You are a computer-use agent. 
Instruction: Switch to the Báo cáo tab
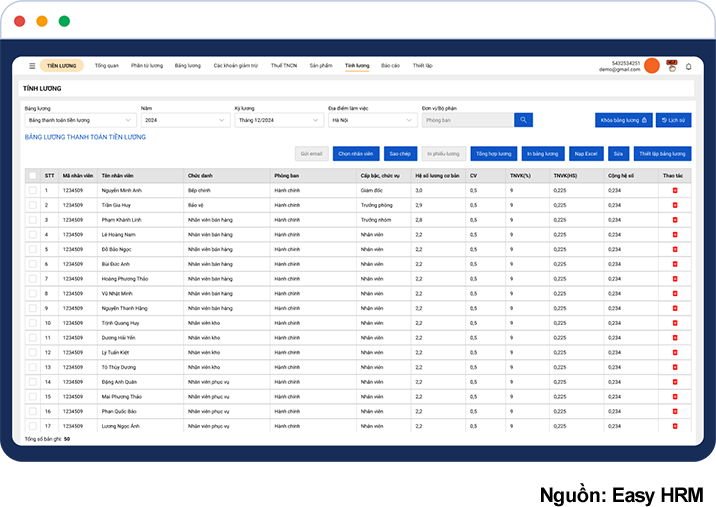pyautogui.click(x=390, y=66)
